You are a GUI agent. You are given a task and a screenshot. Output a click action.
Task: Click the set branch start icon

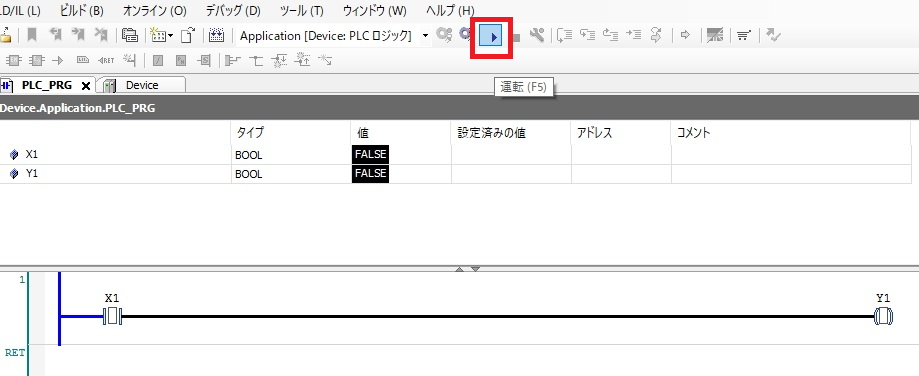[x=233, y=60]
